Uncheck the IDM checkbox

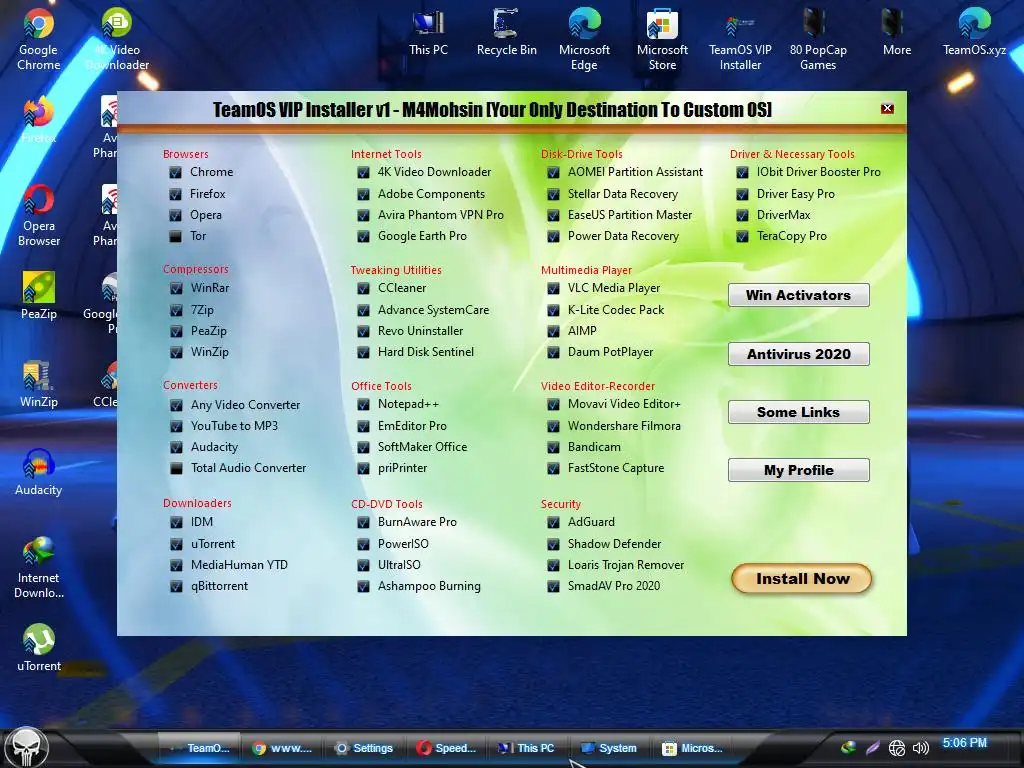176,522
